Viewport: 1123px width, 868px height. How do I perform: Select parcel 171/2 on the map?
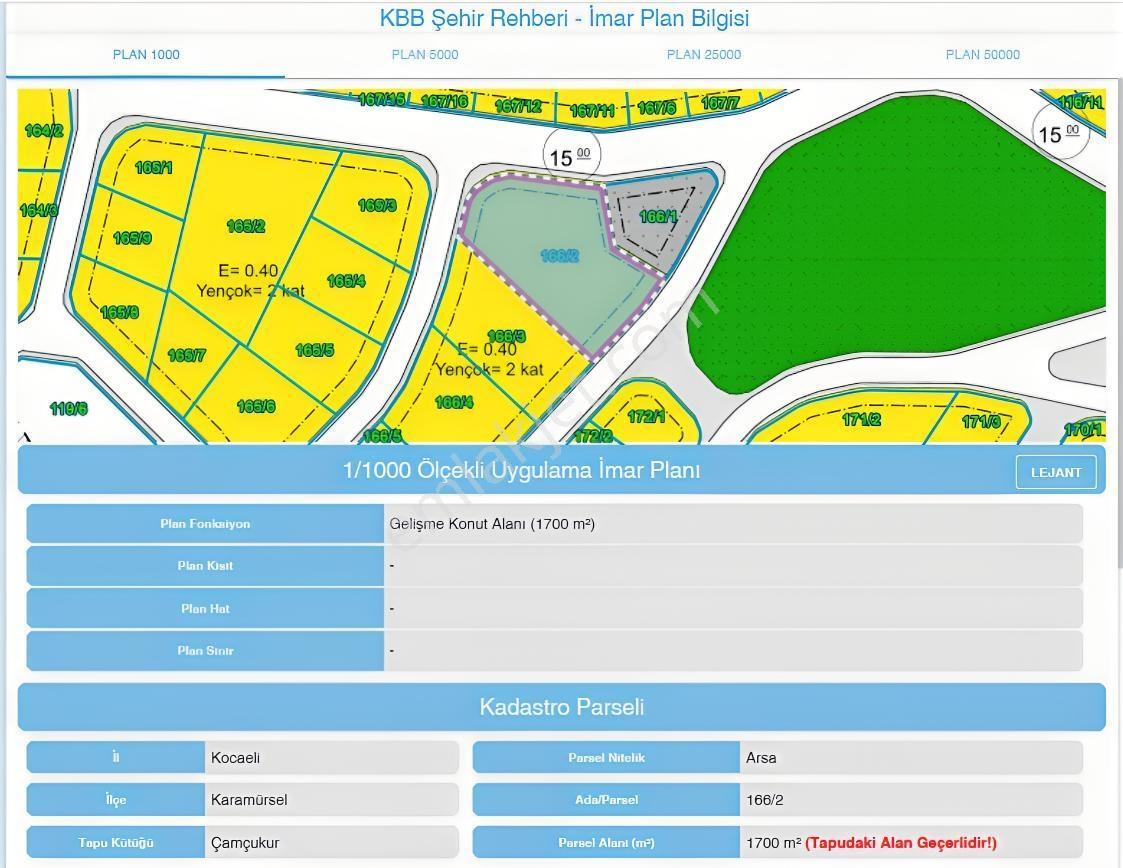[x=861, y=419]
